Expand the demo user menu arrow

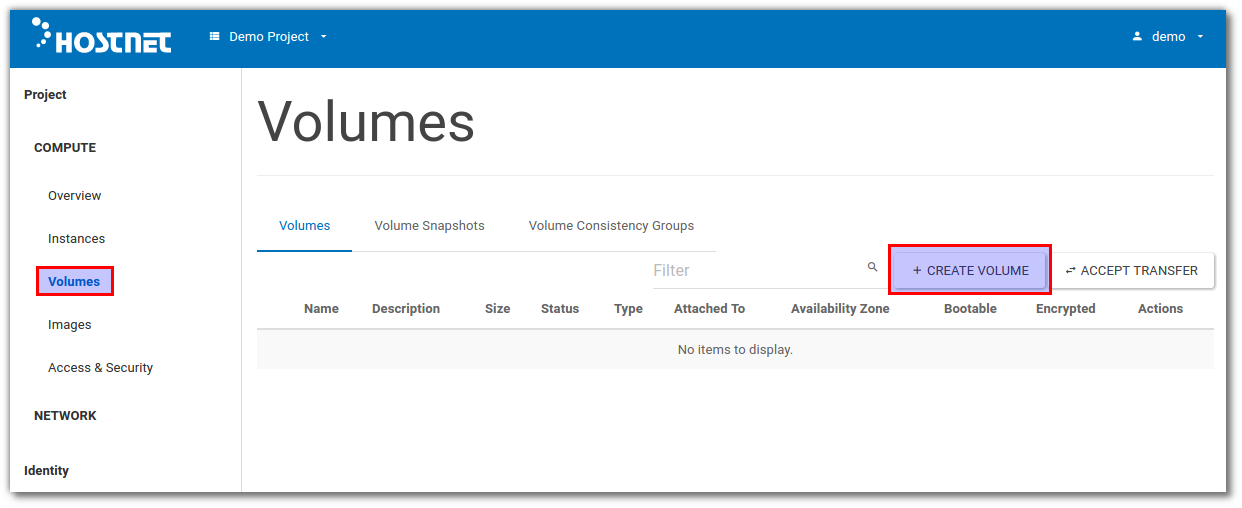1200,37
